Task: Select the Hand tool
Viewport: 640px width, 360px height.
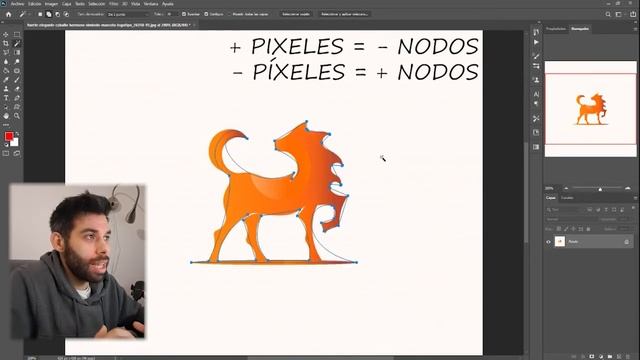Action: (6, 116)
